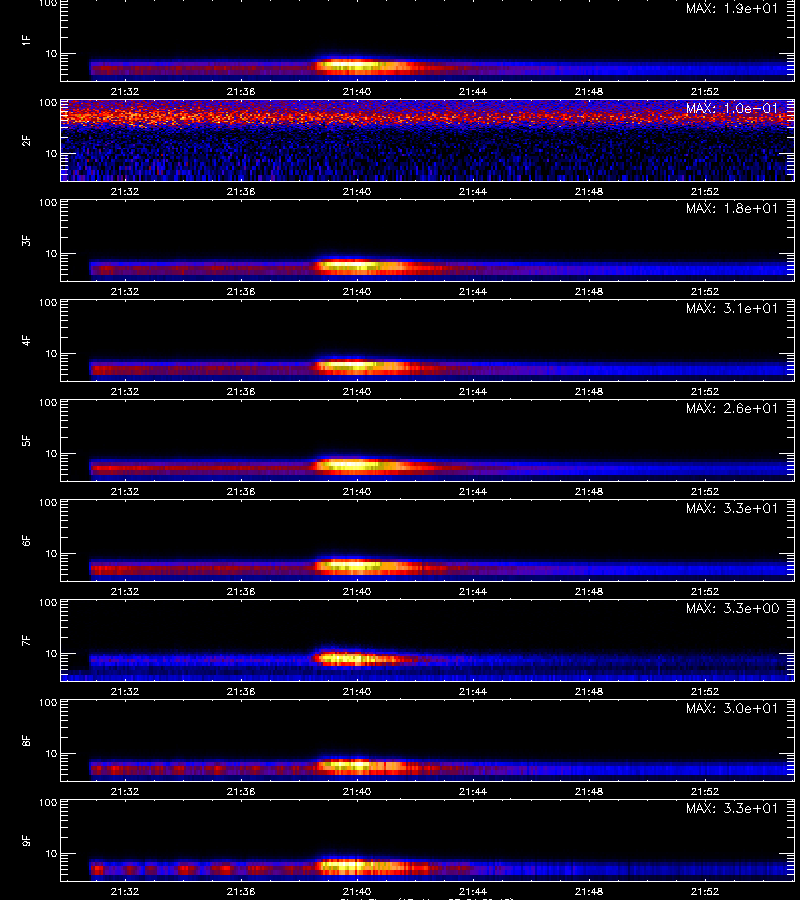Click the 21:36 tick label under panel 9F
Image resolution: width=800 pixels, height=900 pixels.
click(x=240, y=891)
